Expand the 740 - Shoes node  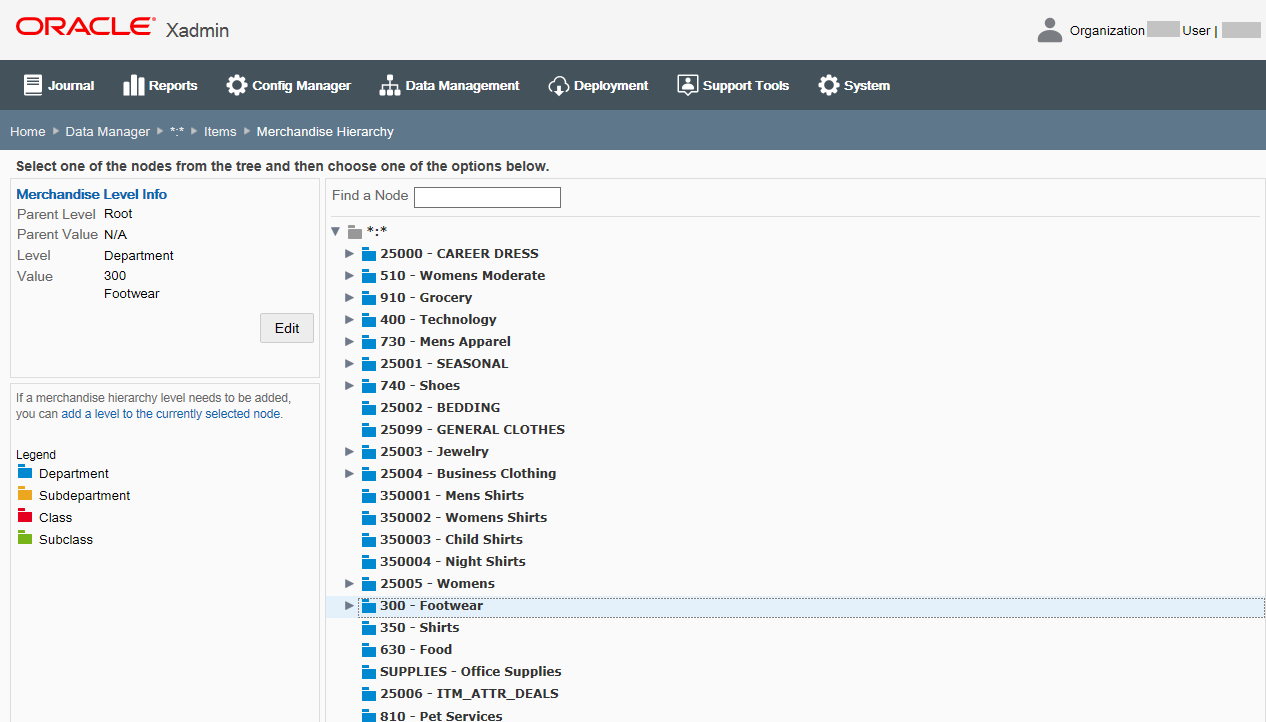350,385
